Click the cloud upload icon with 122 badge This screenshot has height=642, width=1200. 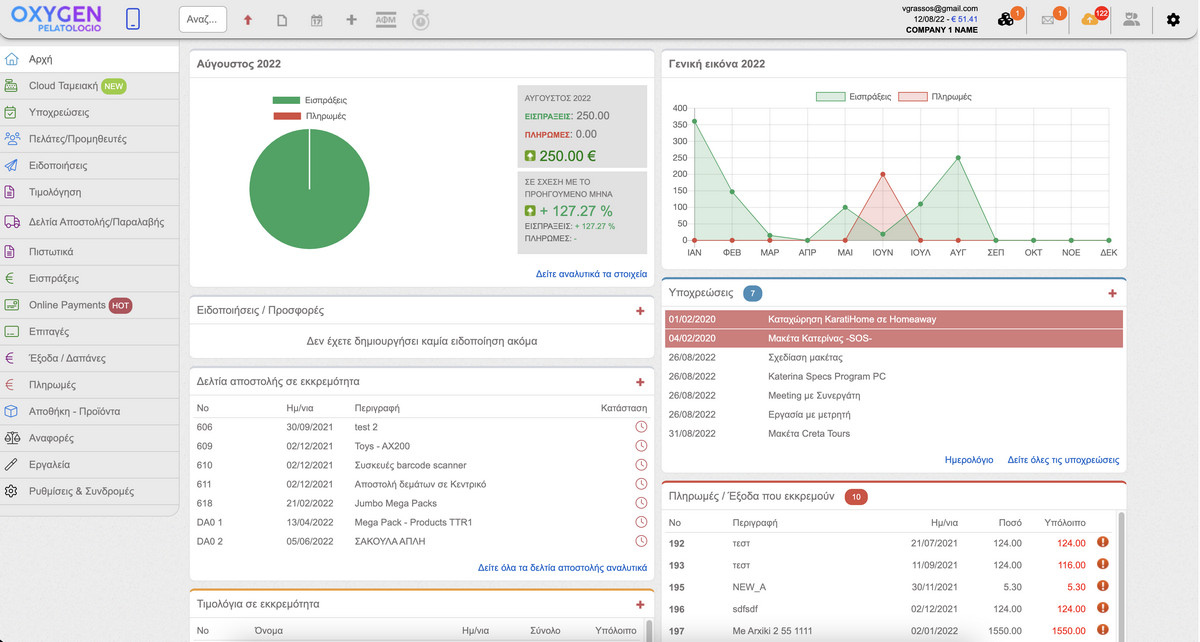click(1090, 19)
